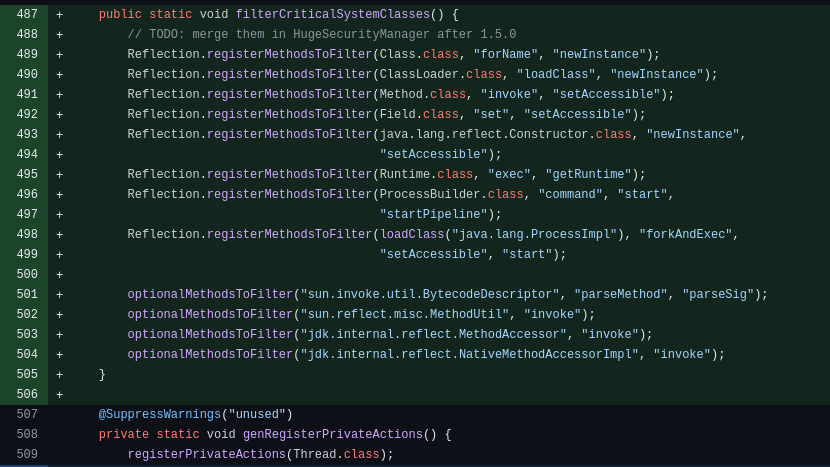Image resolution: width=830 pixels, height=467 pixels.
Task: Select line number 489 in the diff
Action: point(27,55)
